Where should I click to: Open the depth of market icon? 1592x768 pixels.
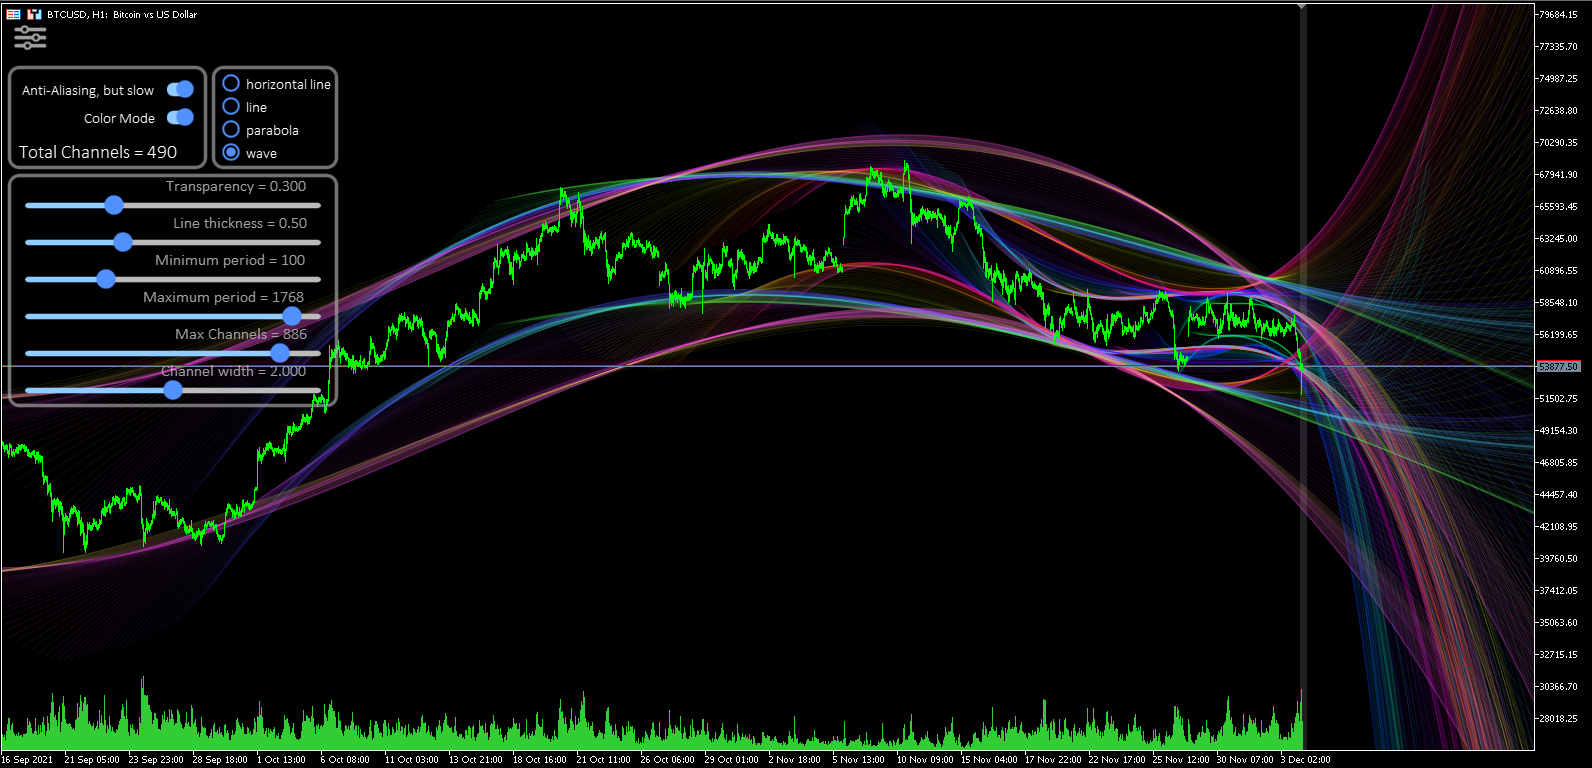click(34, 14)
